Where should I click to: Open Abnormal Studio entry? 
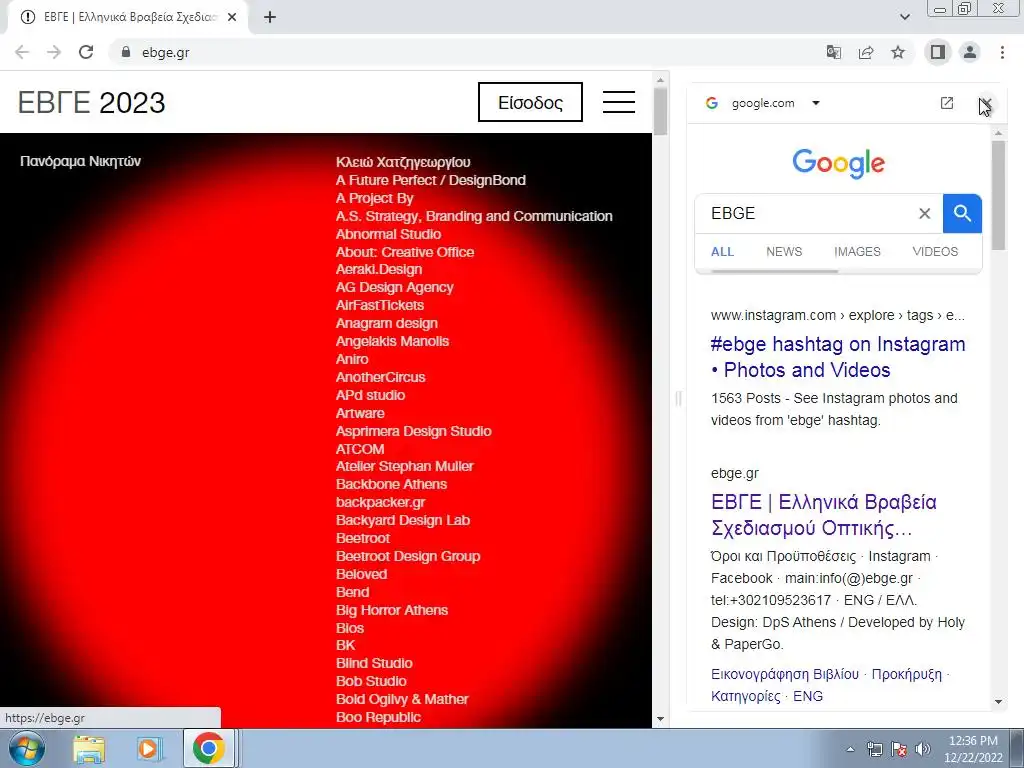pos(388,234)
